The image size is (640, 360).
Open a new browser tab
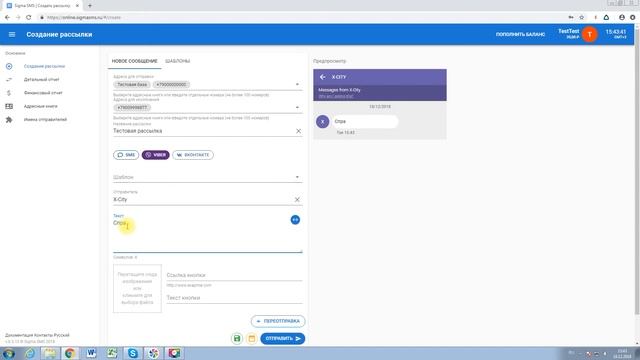pos(90,6)
